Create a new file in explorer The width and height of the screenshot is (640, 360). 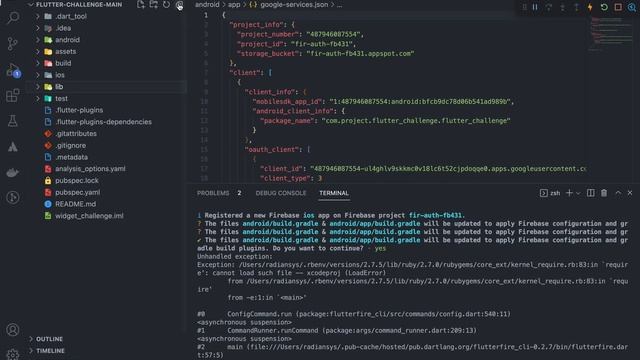click(x=140, y=5)
